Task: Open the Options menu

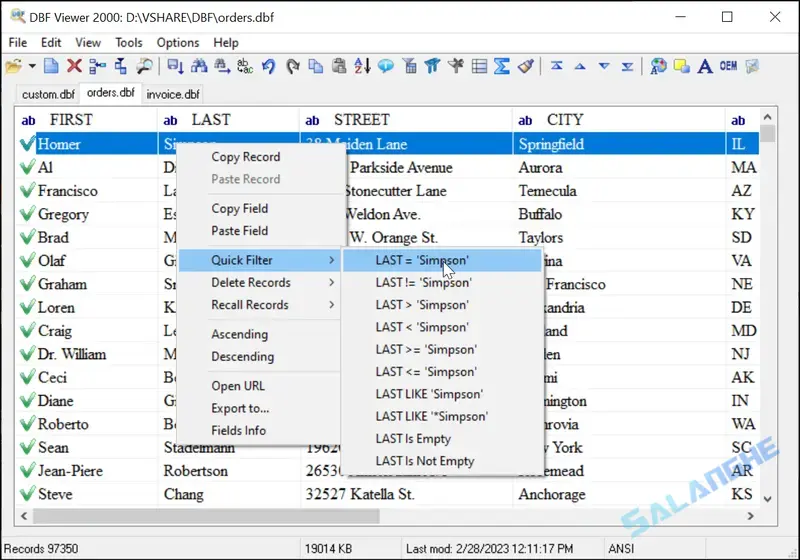Action: (178, 42)
